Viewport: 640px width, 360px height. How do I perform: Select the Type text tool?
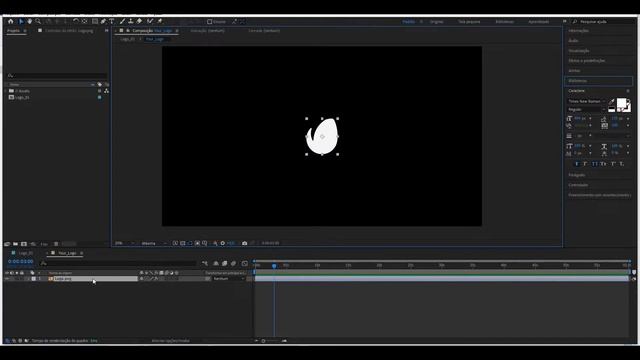tap(111, 21)
